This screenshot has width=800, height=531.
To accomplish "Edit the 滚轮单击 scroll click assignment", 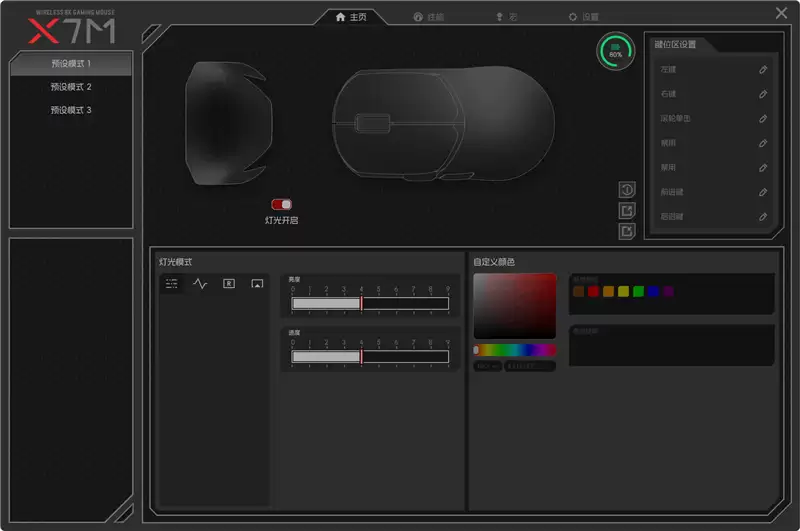I will point(763,118).
